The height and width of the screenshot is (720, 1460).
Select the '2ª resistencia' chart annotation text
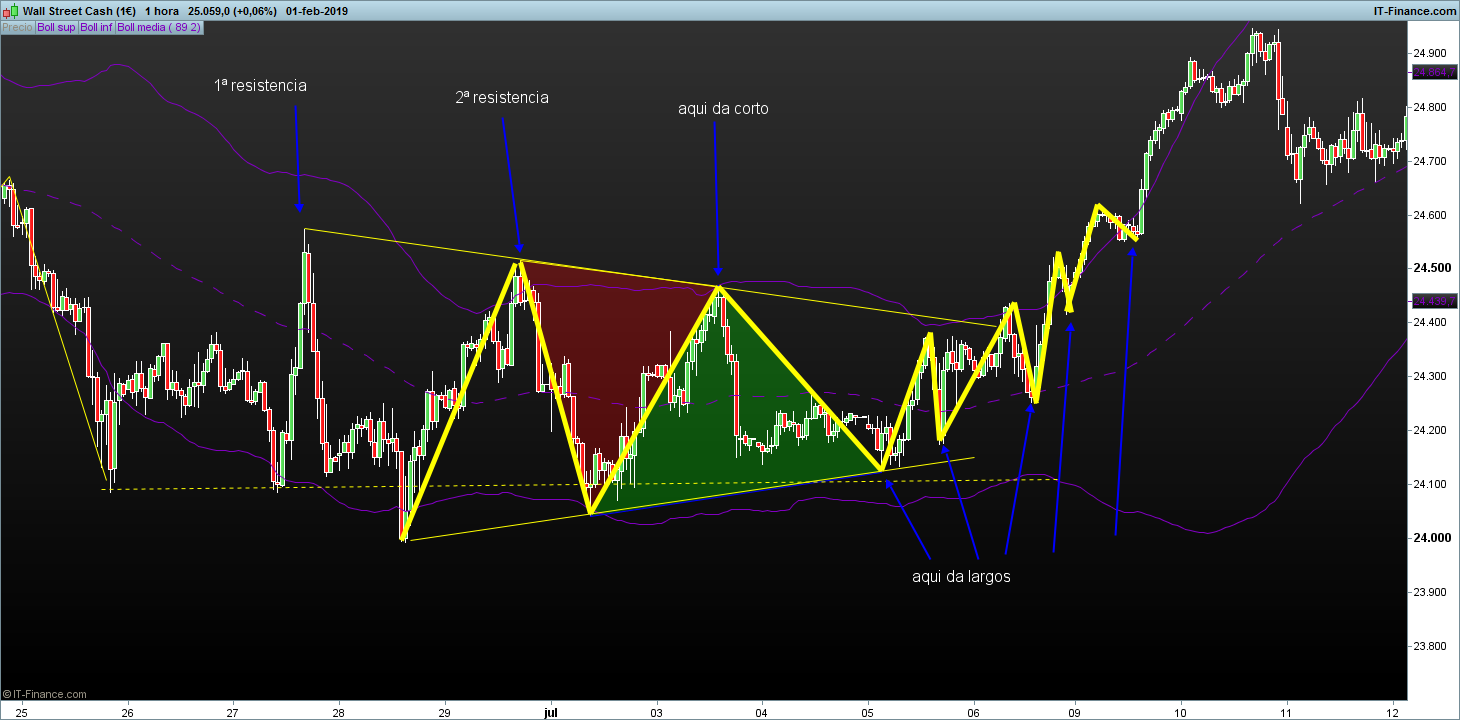coord(502,98)
